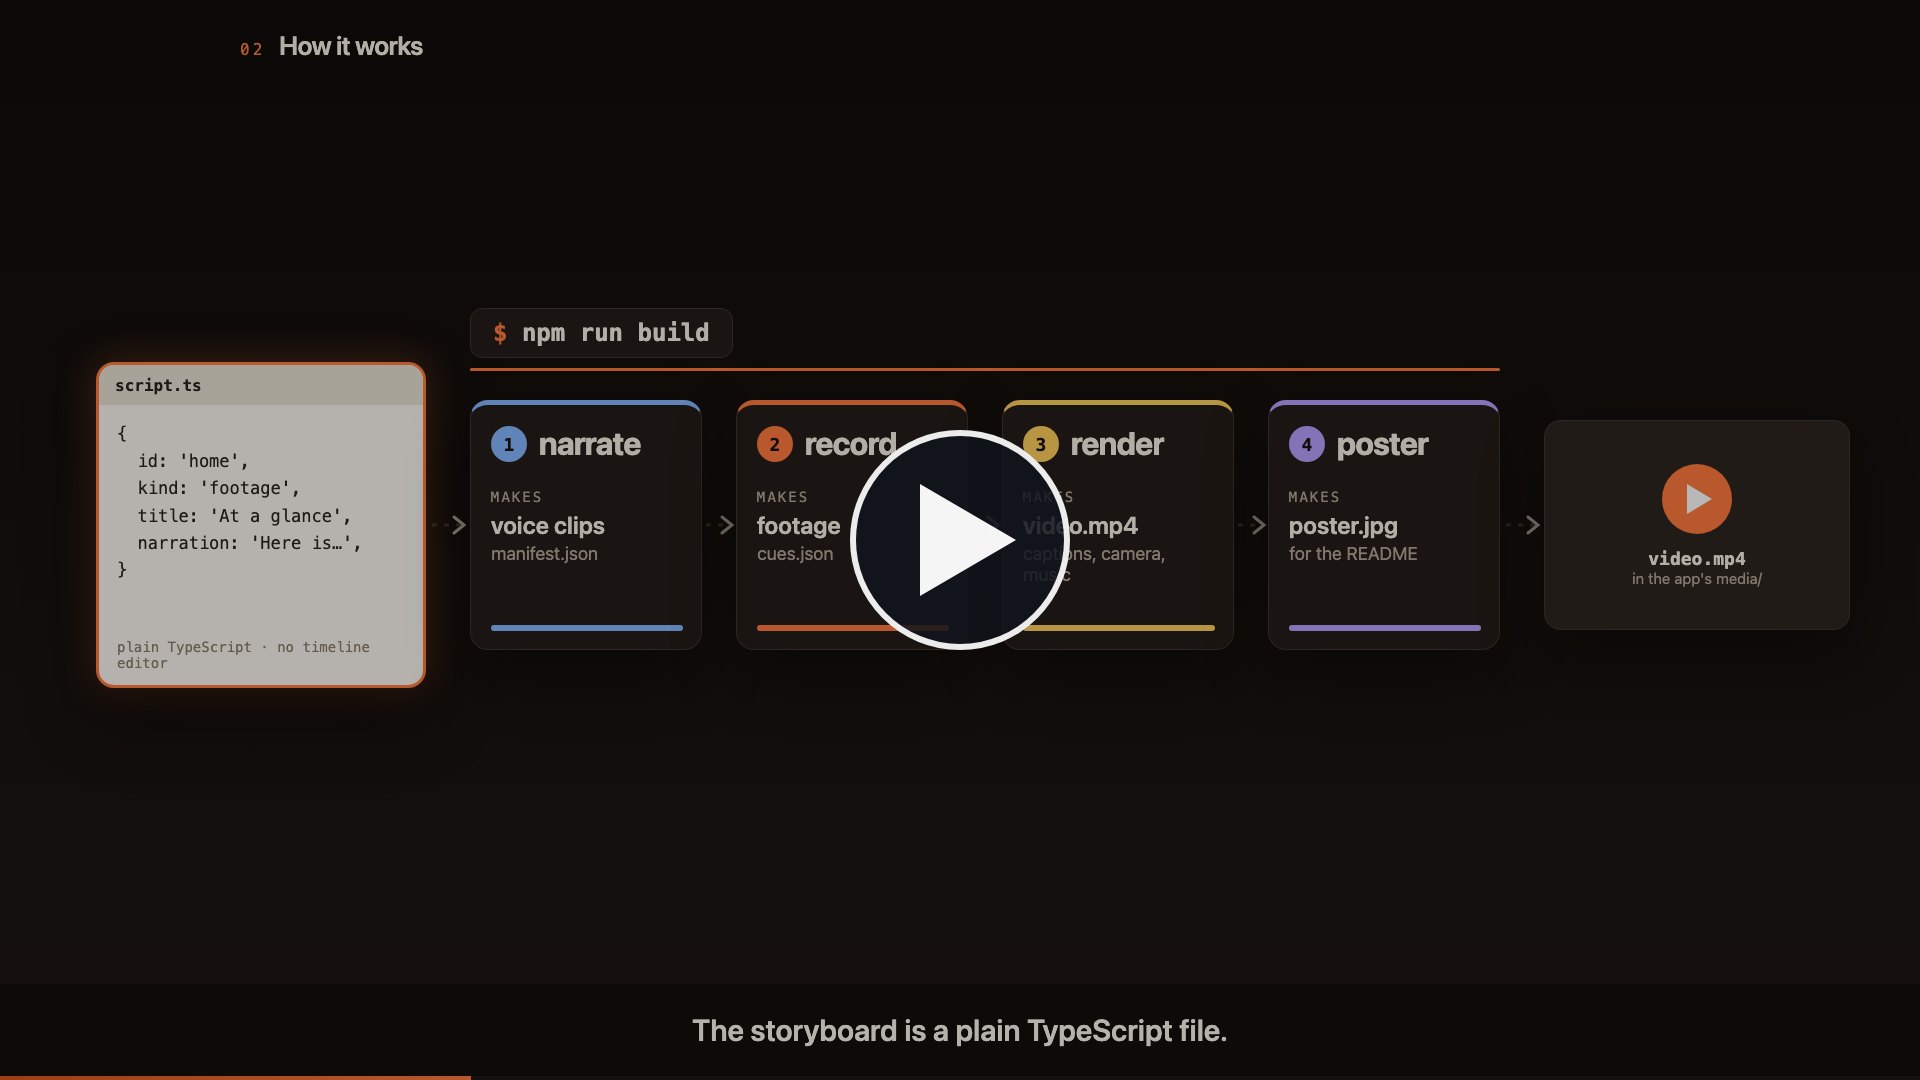
Task: Click the "for the README" text
Action: click(x=1353, y=554)
